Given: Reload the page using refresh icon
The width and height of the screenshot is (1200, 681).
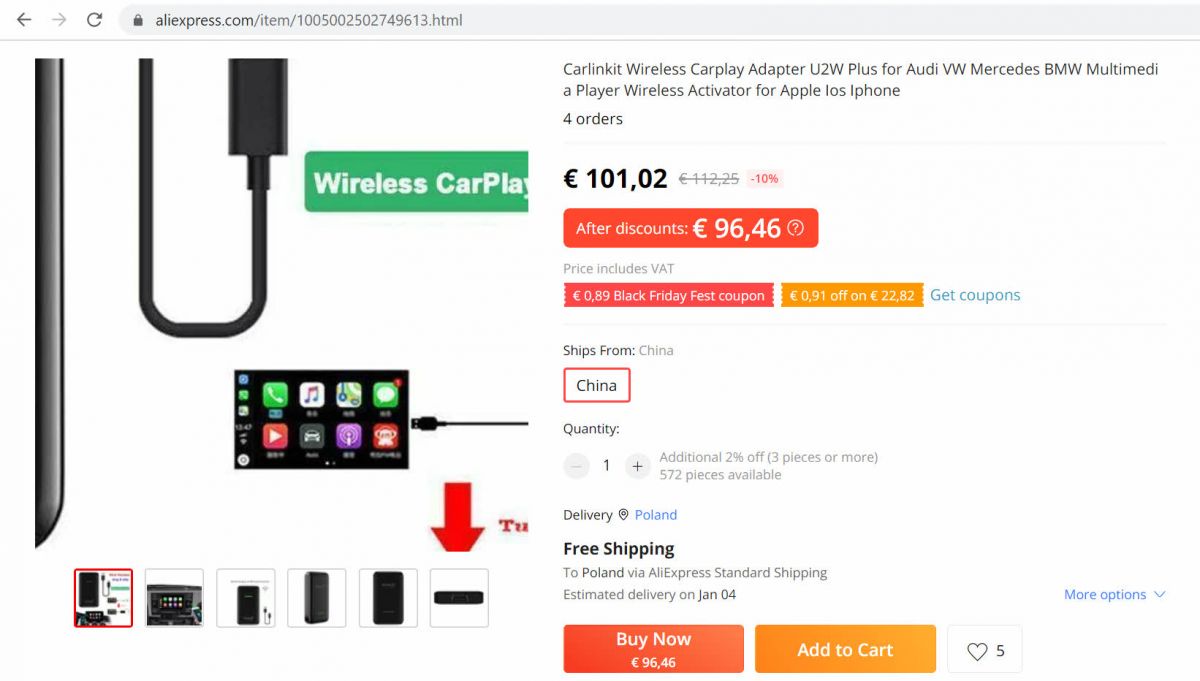Looking at the screenshot, I should click(x=94, y=20).
